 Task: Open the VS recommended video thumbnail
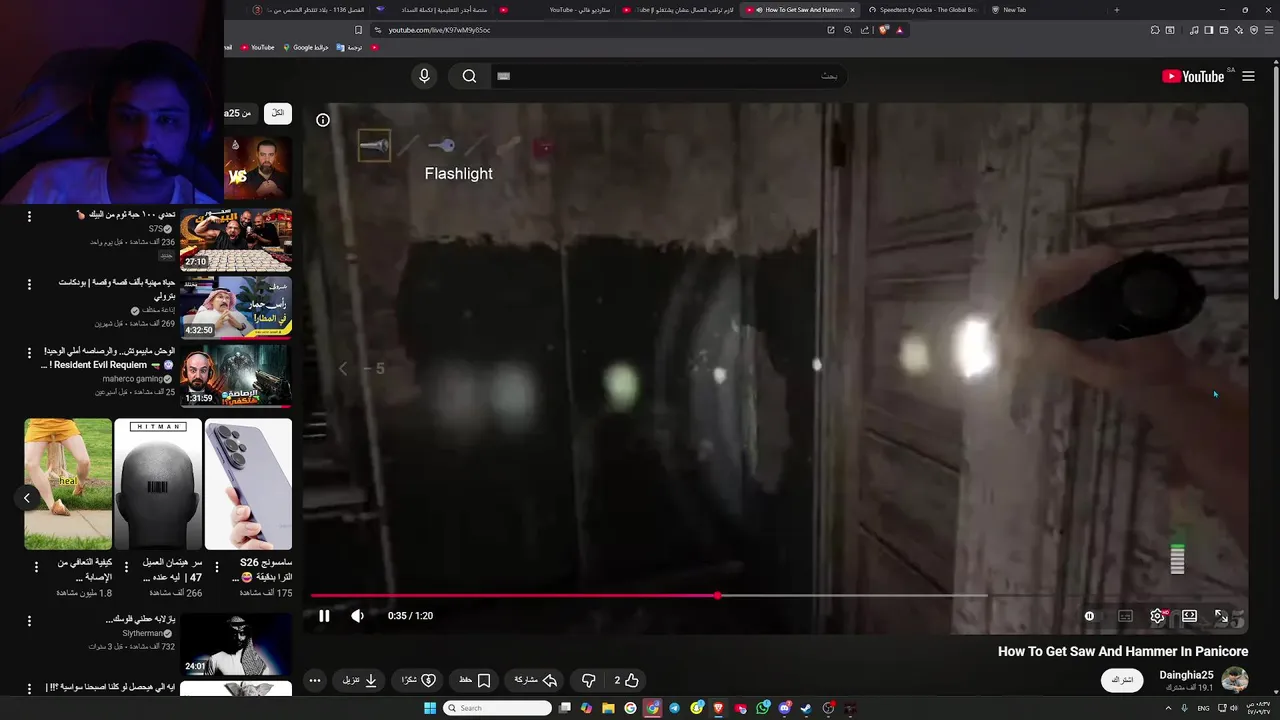258,168
